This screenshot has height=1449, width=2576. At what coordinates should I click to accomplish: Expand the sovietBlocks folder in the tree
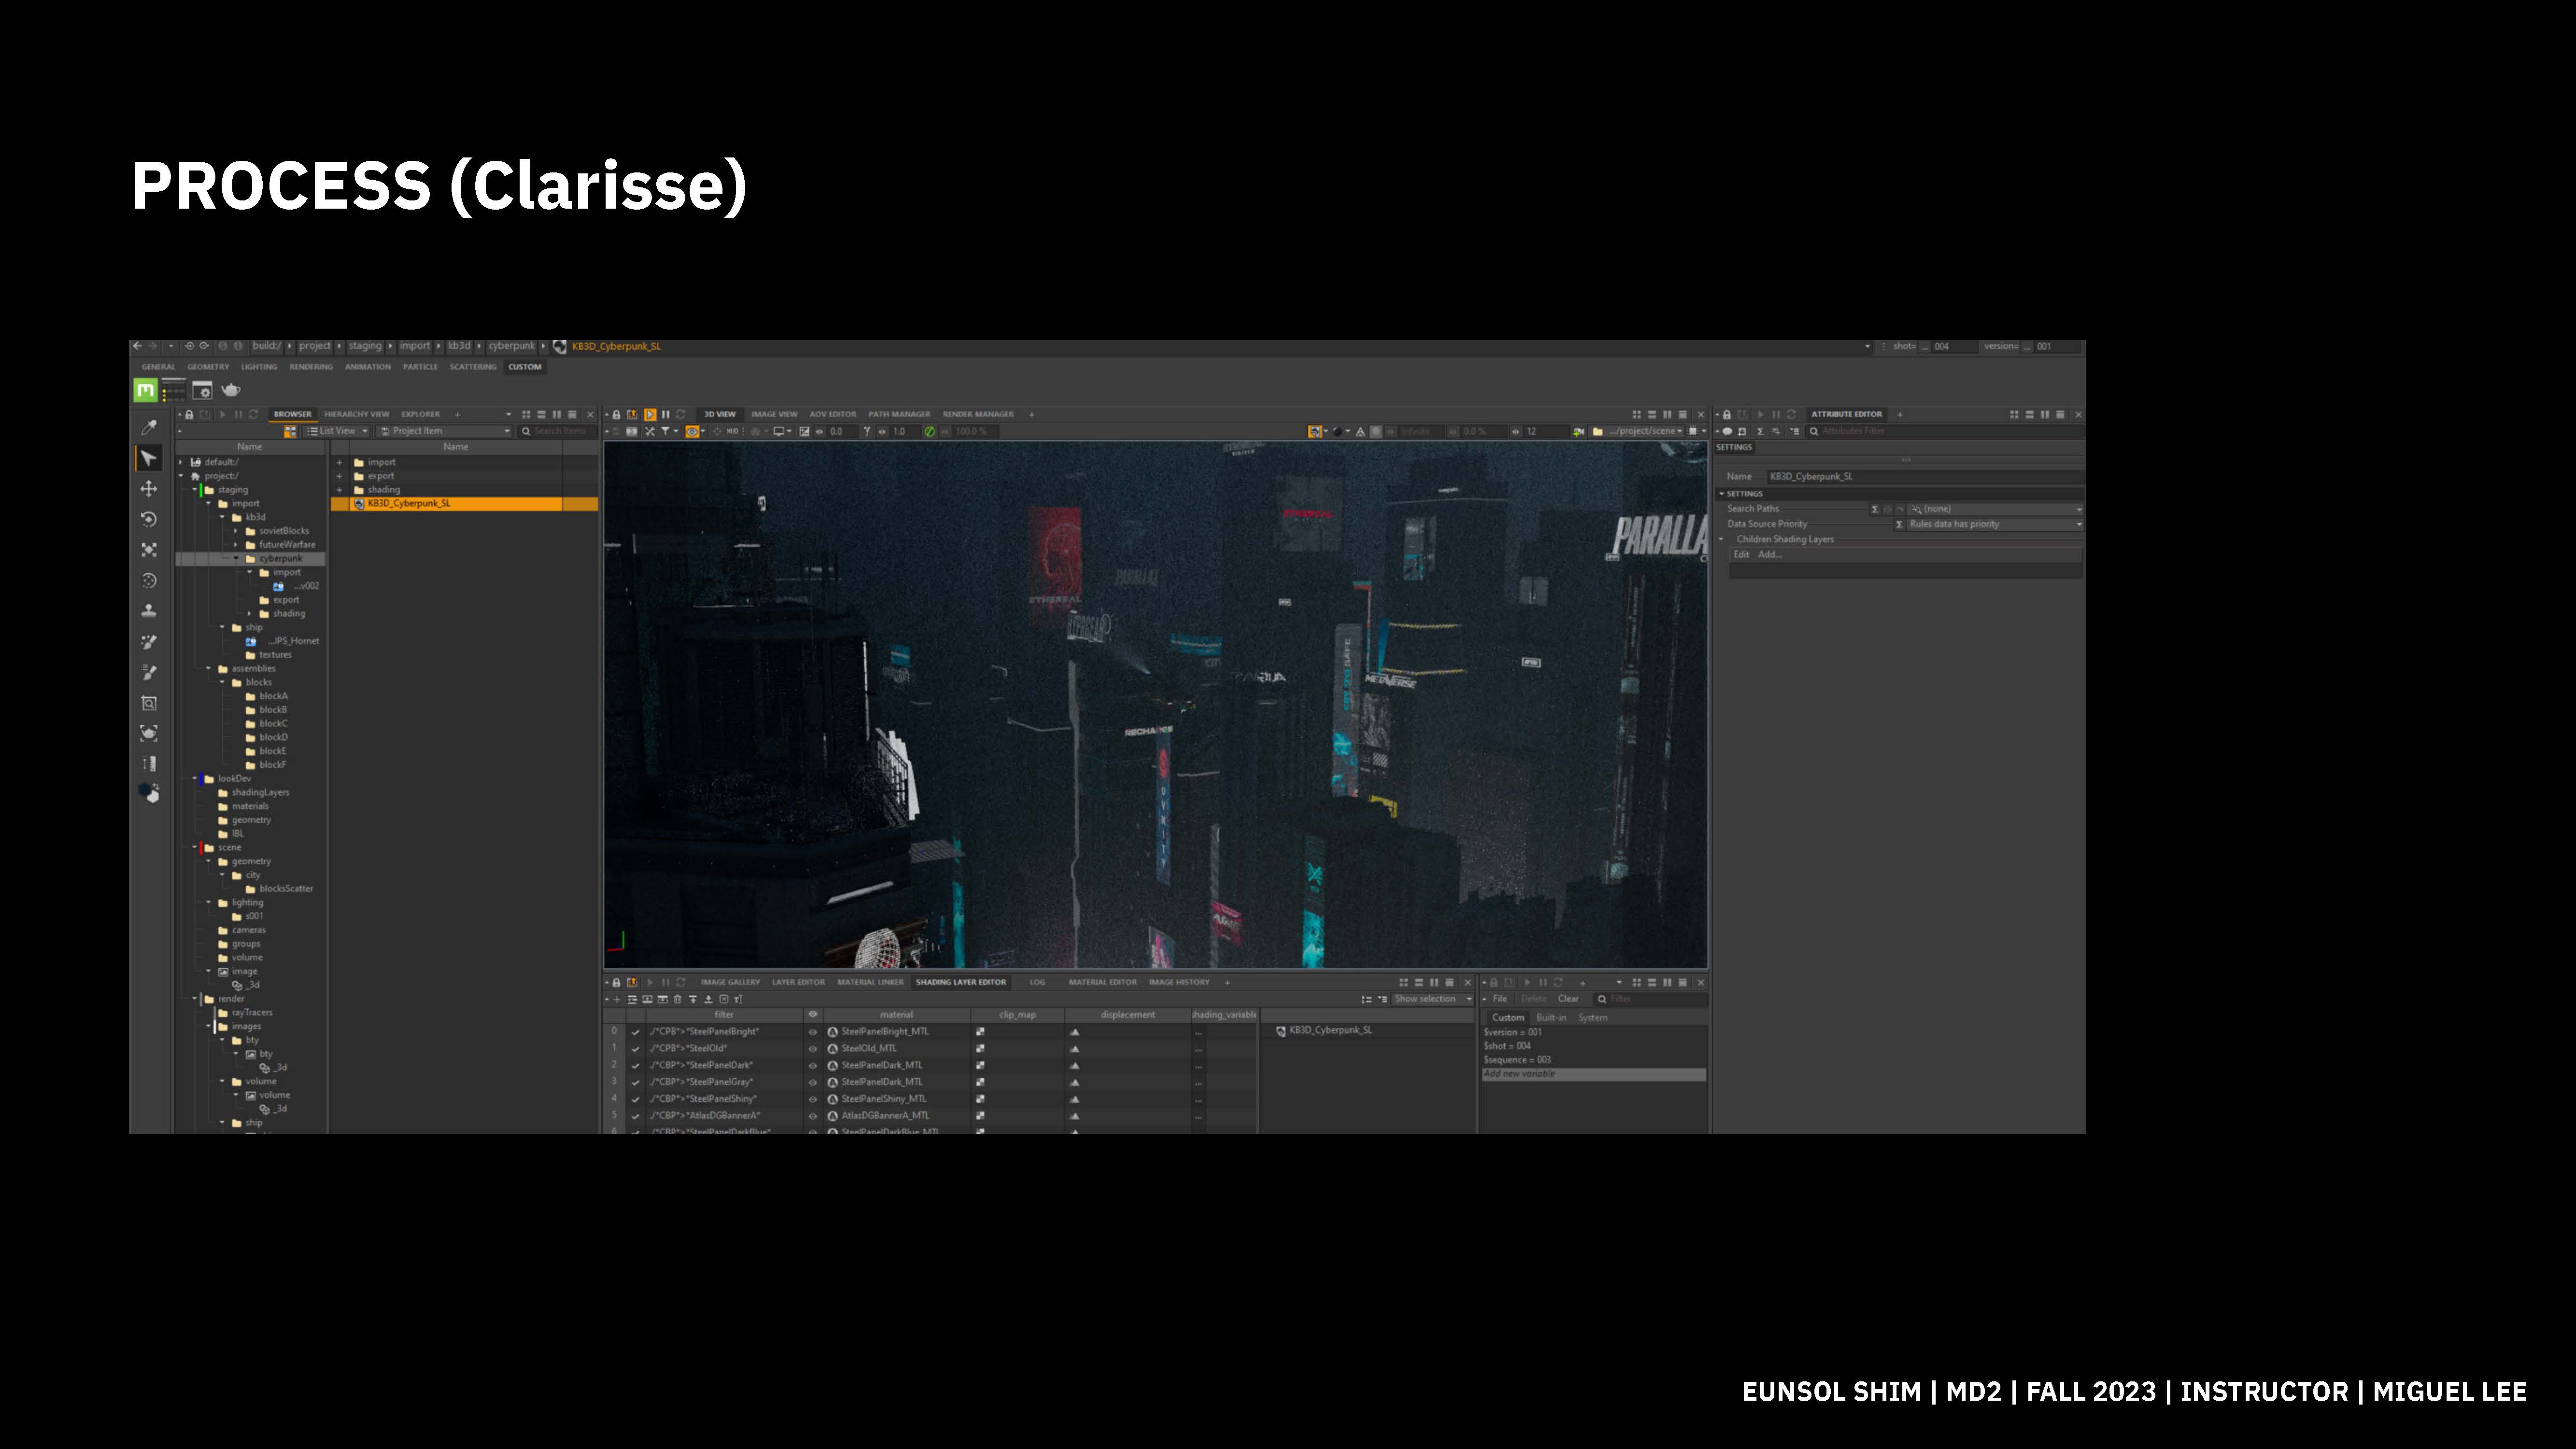coord(236,531)
